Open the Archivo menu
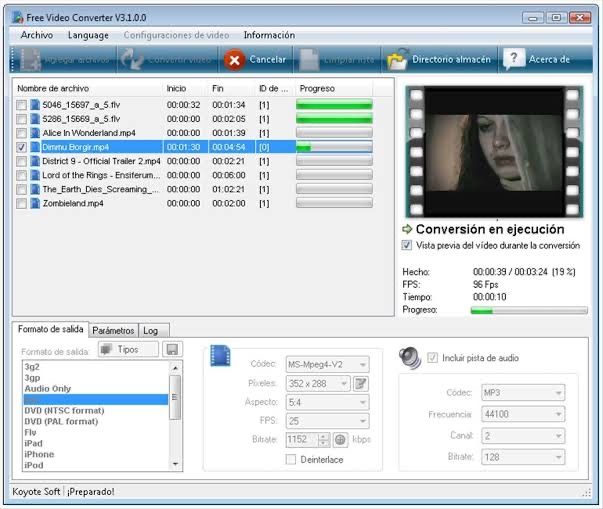603x509 pixels. click(x=36, y=35)
